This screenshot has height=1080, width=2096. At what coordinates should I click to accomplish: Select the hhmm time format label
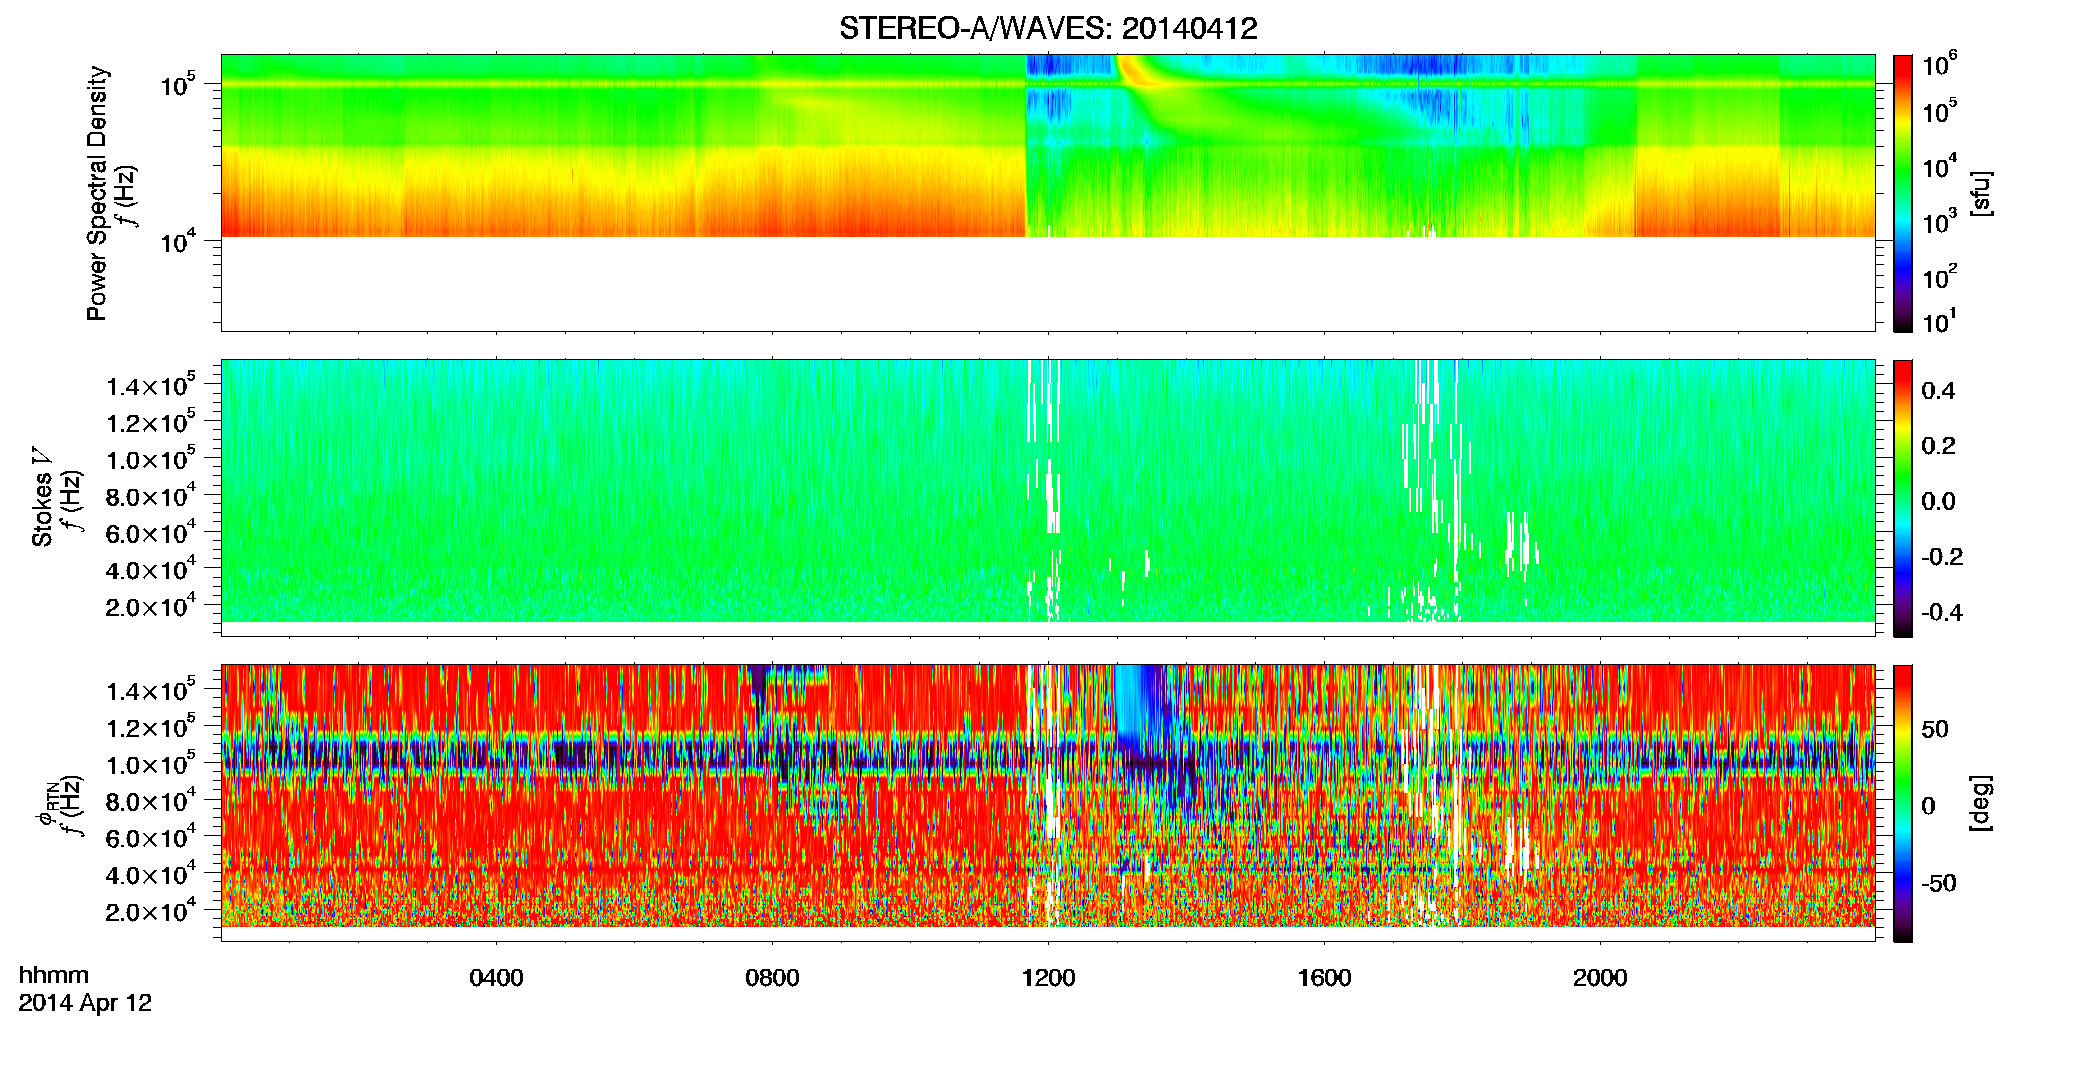pos(54,975)
